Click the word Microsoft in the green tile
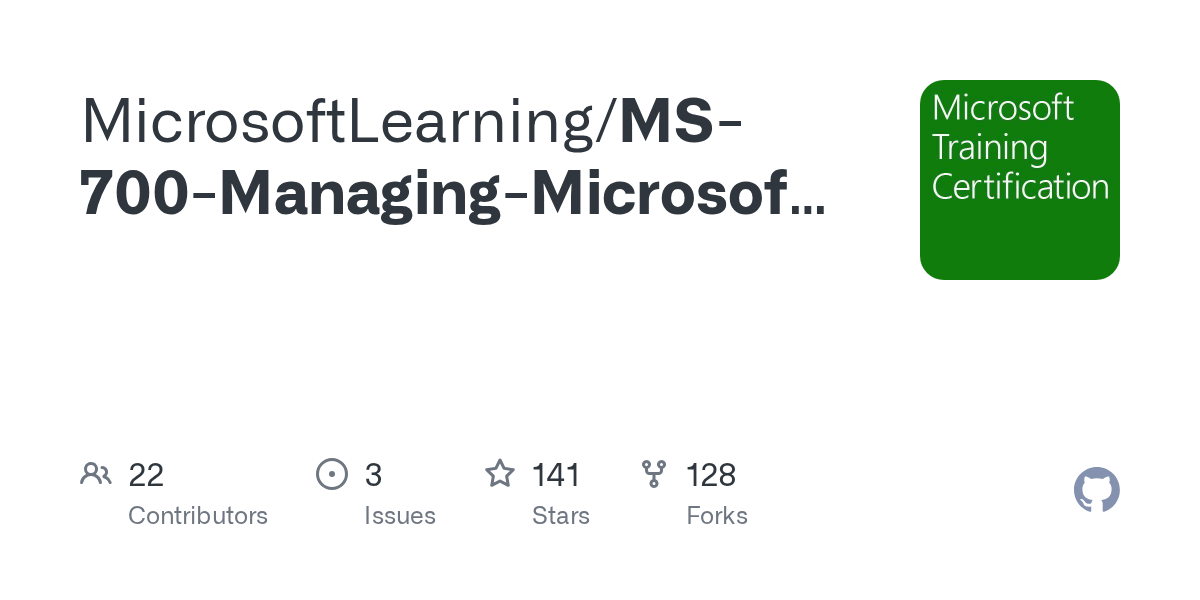1200x600 pixels. point(1002,108)
